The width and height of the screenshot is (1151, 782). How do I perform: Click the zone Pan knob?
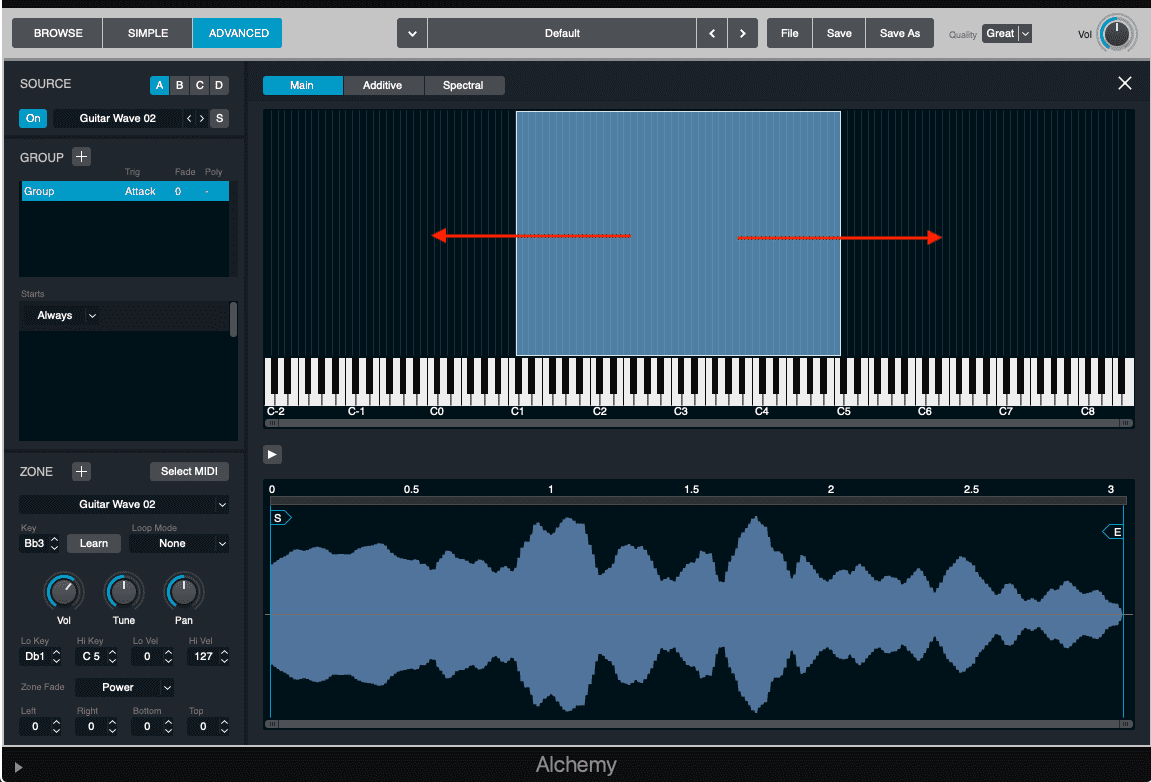click(x=184, y=592)
